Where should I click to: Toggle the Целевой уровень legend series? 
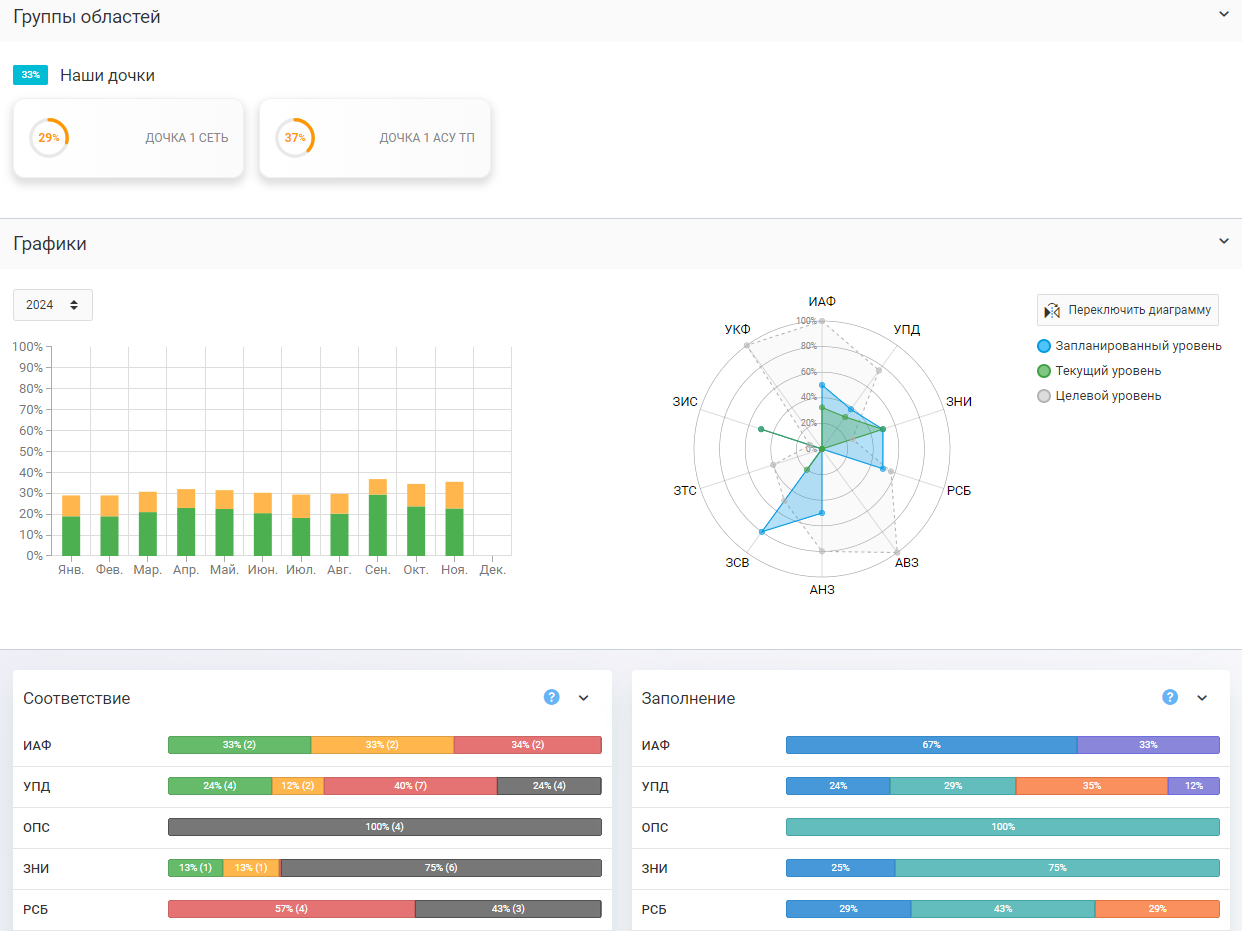1099,396
